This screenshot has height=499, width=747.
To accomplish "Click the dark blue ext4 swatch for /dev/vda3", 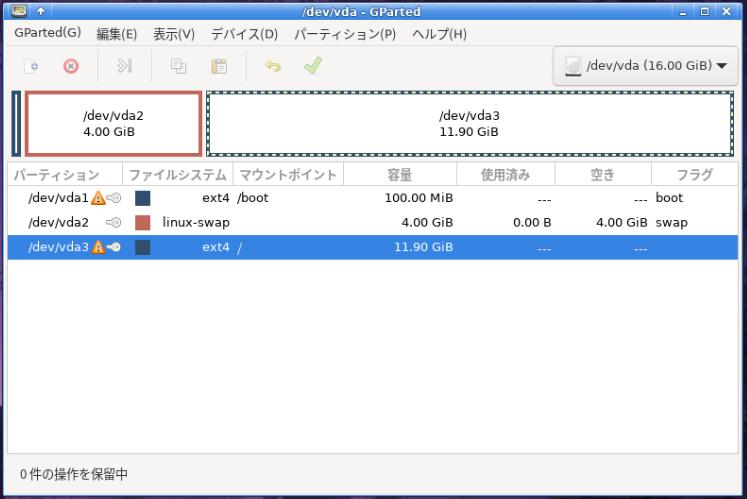I will (x=142, y=247).
